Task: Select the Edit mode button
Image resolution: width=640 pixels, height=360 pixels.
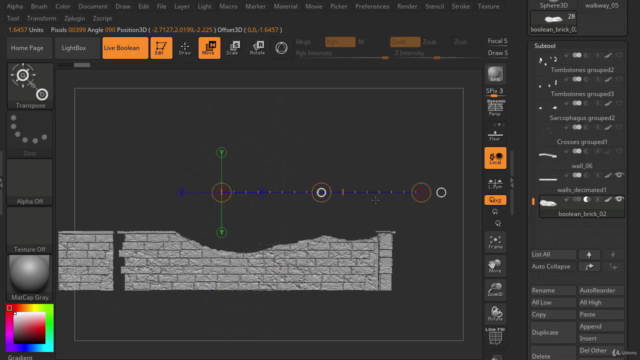Action: pos(161,48)
